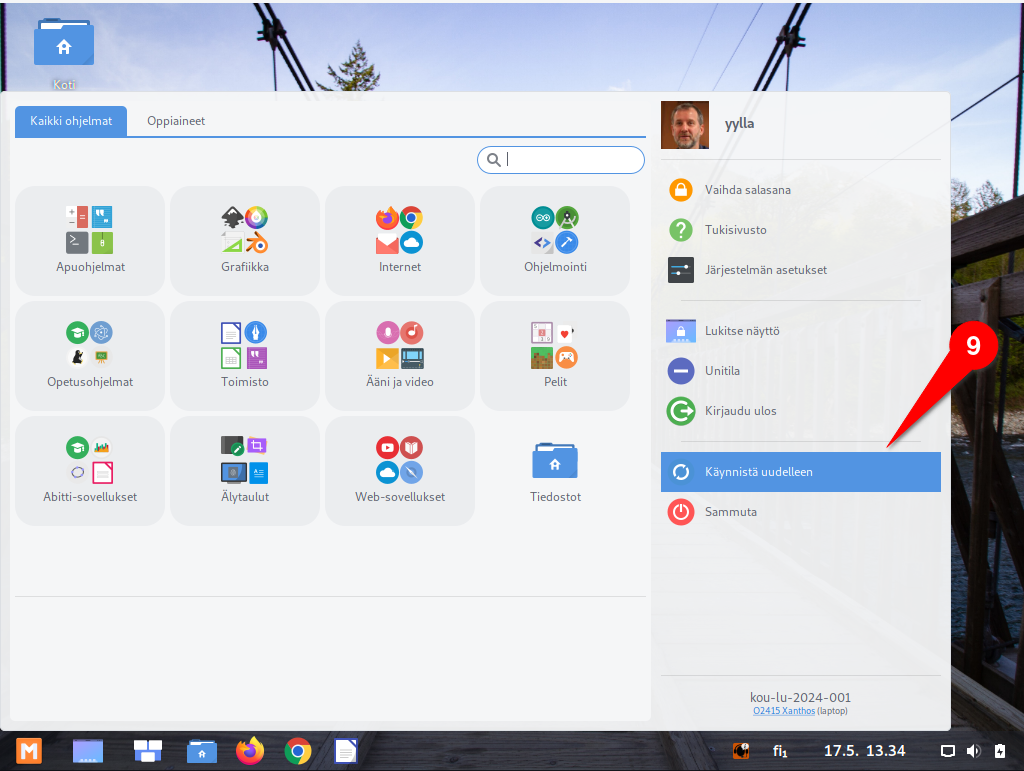The height and width of the screenshot is (771, 1024).
Task: Click the volume speaker tray icon
Action: [973, 751]
